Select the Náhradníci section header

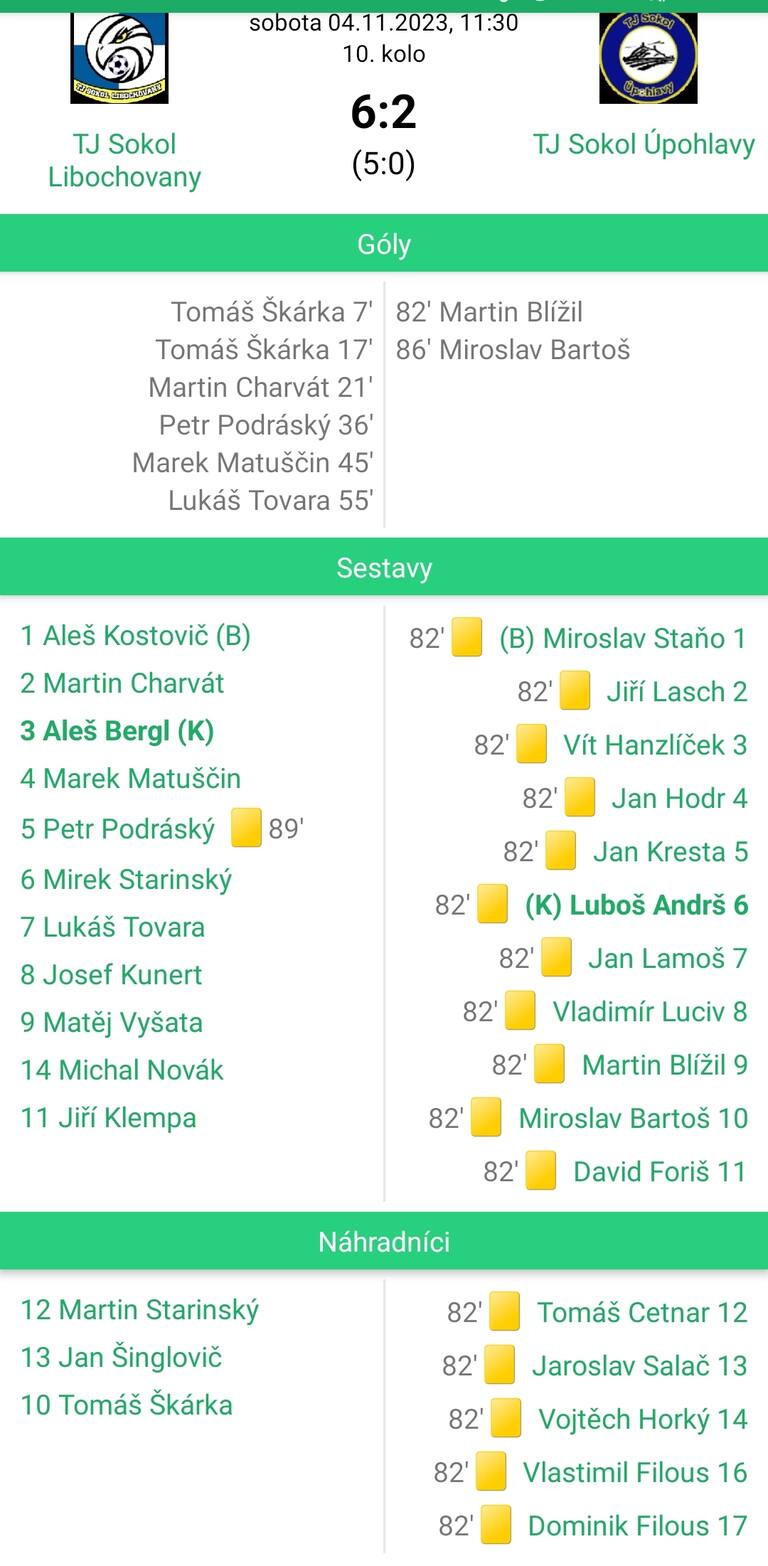[384, 1242]
